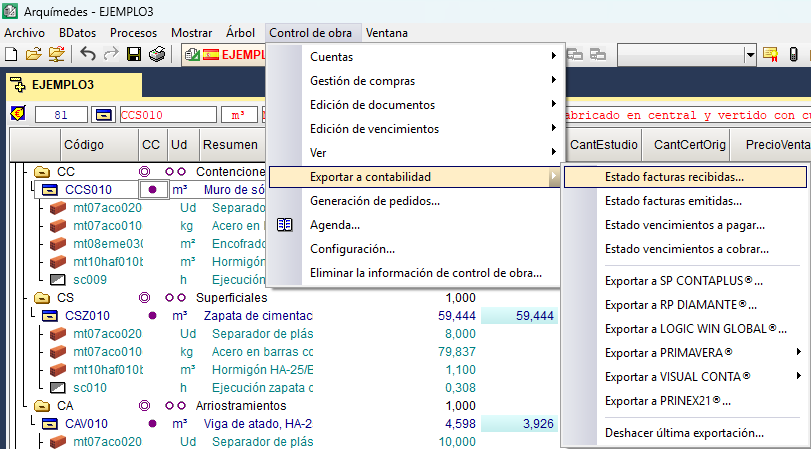Open network database folder icon
This screenshot has width=811, height=449.
[x=57, y=54]
